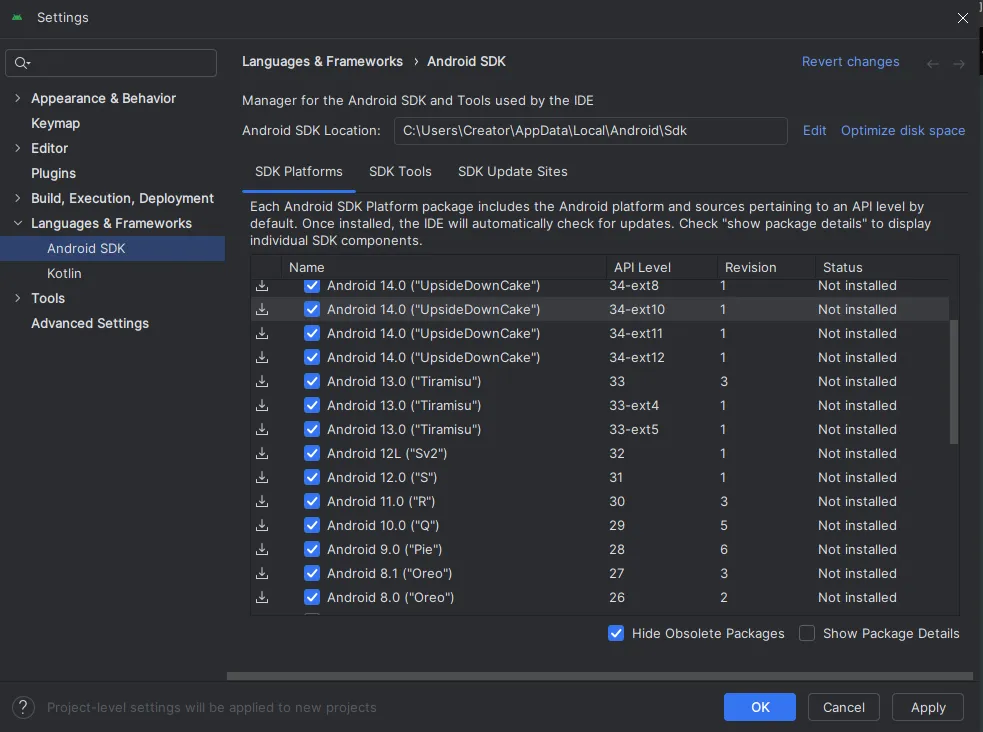Screen dimensions: 983x732
Task: Uncheck Android 11.0 R checkbox
Action: click(x=312, y=501)
